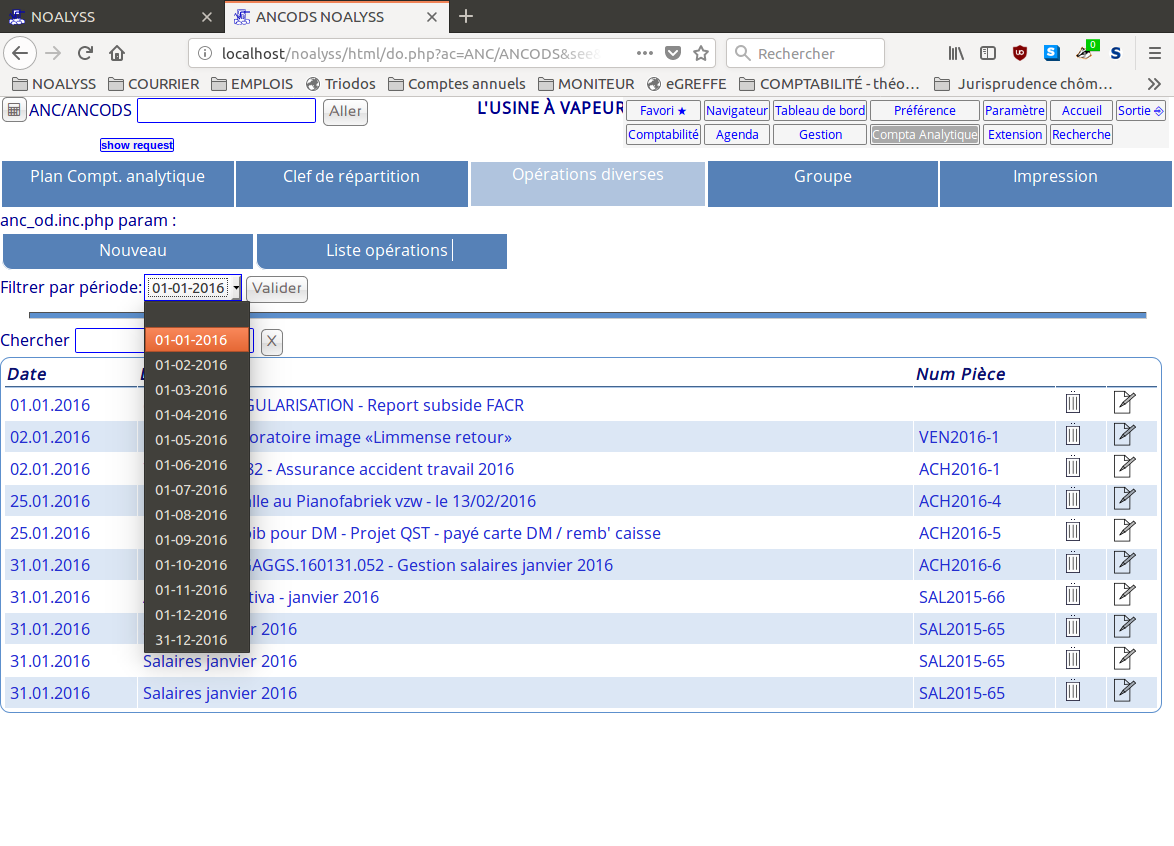
Task: Click the Nouveau button
Action: [132, 251]
